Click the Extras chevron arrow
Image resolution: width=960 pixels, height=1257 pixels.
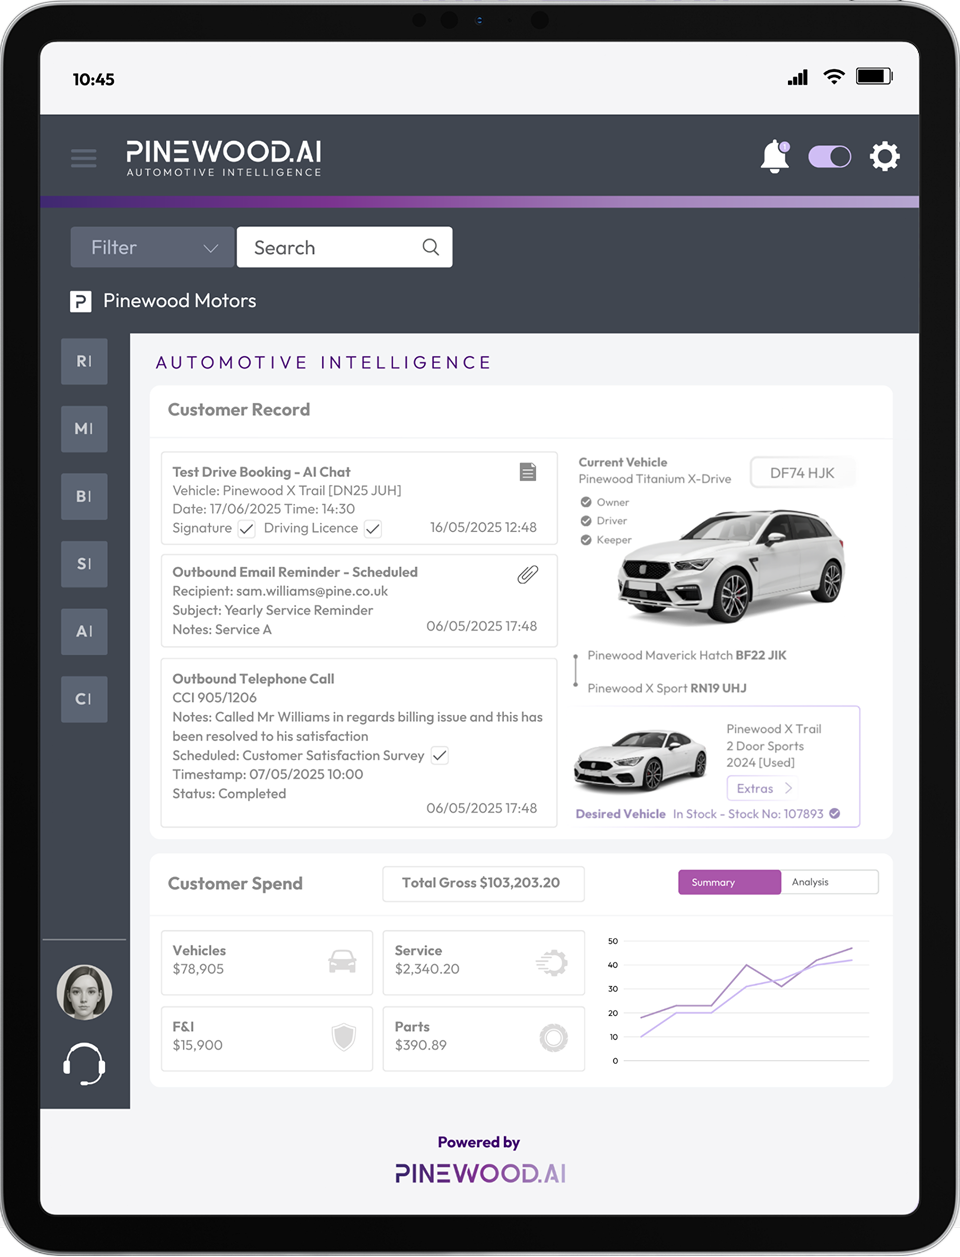tap(788, 788)
